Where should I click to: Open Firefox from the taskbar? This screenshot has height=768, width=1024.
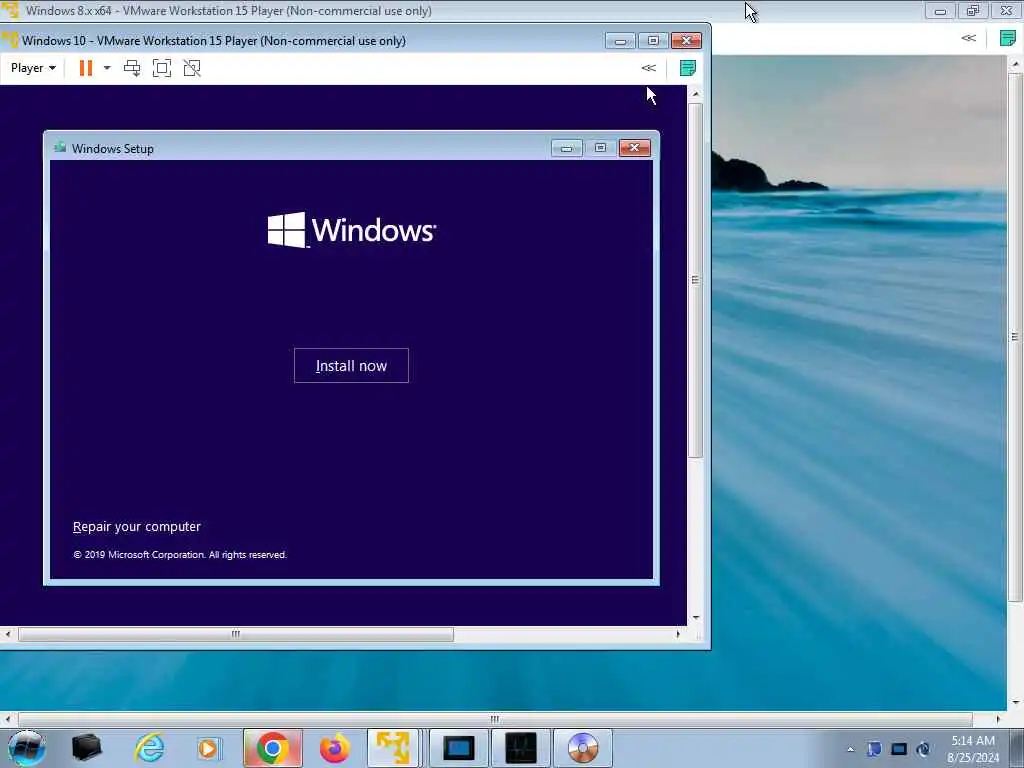click(334, 748)
